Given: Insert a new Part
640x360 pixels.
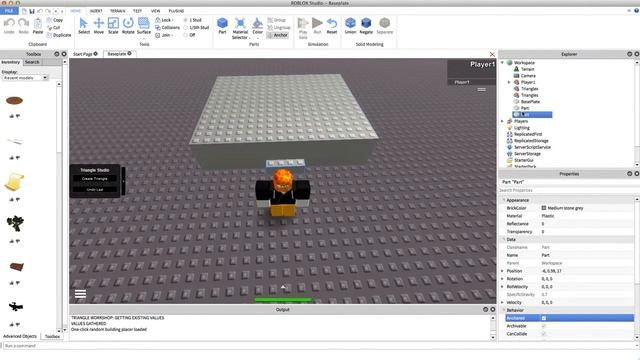Looking at the screenshot, I should click(x=222, y=26).
